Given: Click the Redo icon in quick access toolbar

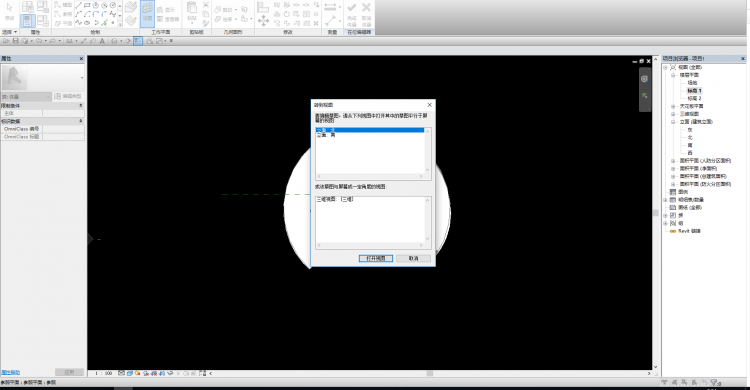Looking at the screenshot, I should pos(53,41).
